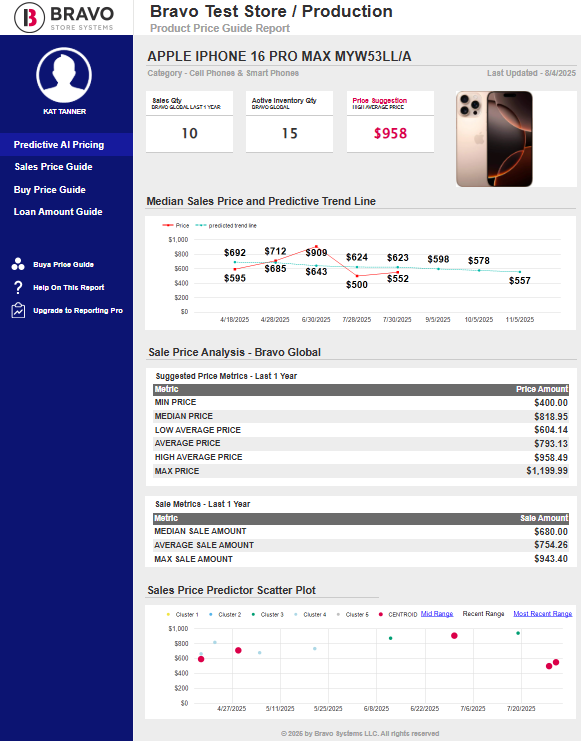Click the Sale Amount column header

pyautogui.click(x=544, y=518)
